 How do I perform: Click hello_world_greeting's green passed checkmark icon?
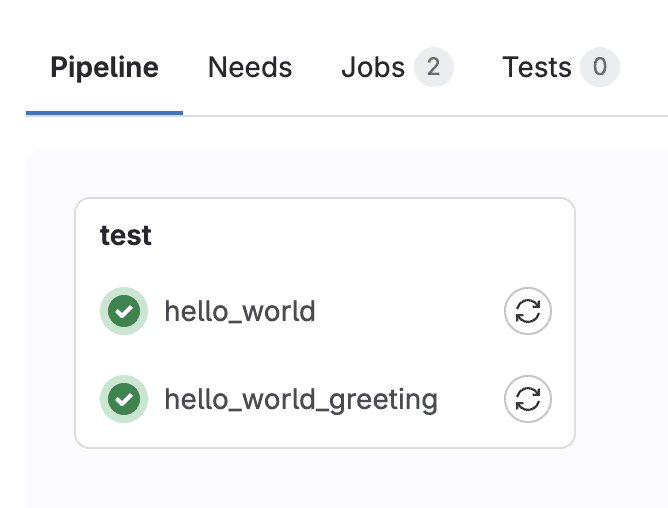(x=124, y=399)
